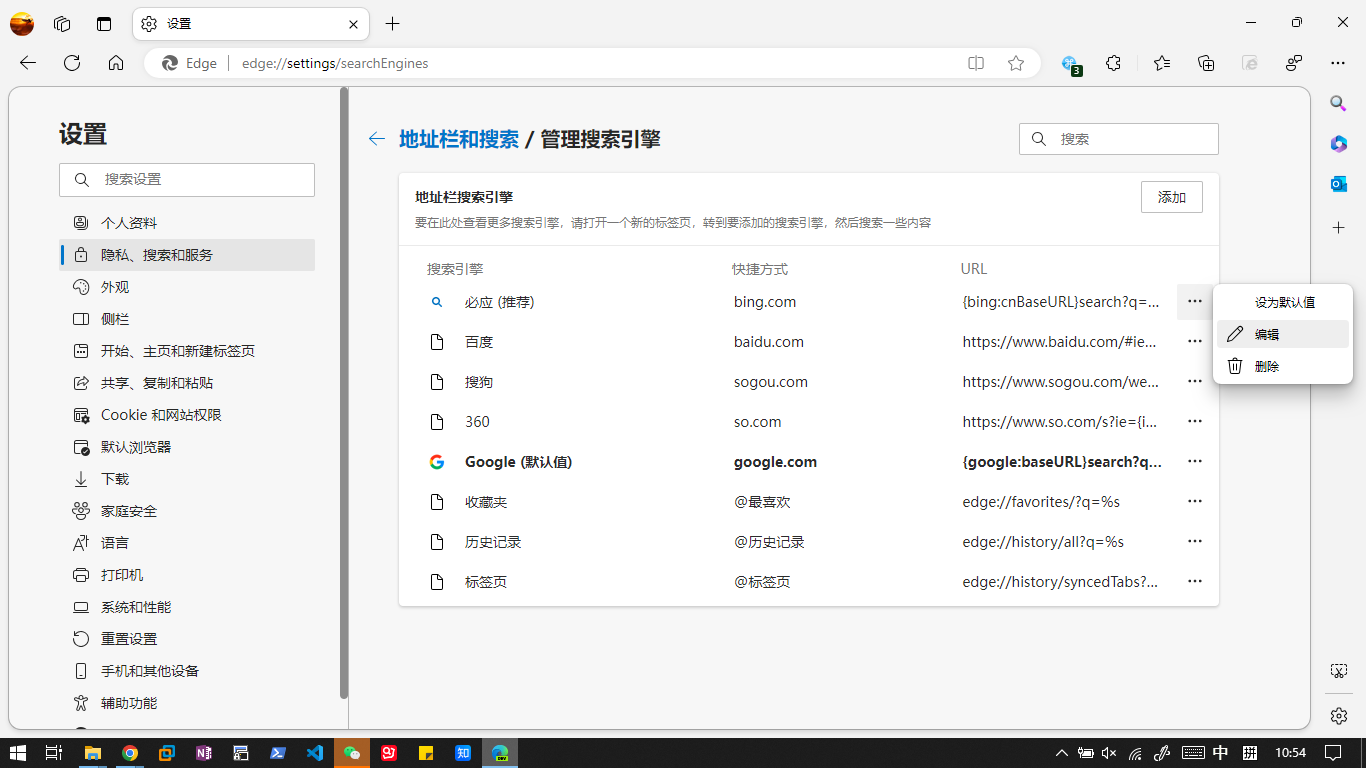
Task: Open 共享、复制和粘贴 section
Action: click(x=187, y=383)
